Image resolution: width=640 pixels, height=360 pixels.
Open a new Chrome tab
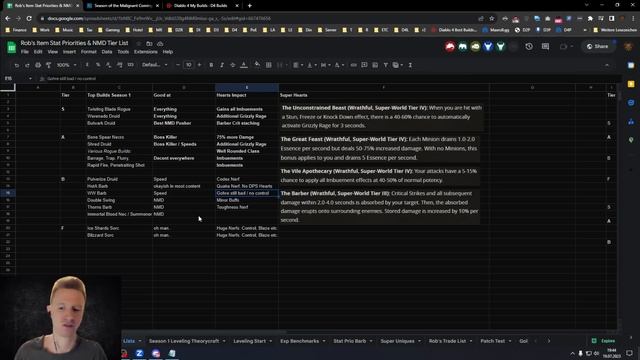click(x=249, y=6)
